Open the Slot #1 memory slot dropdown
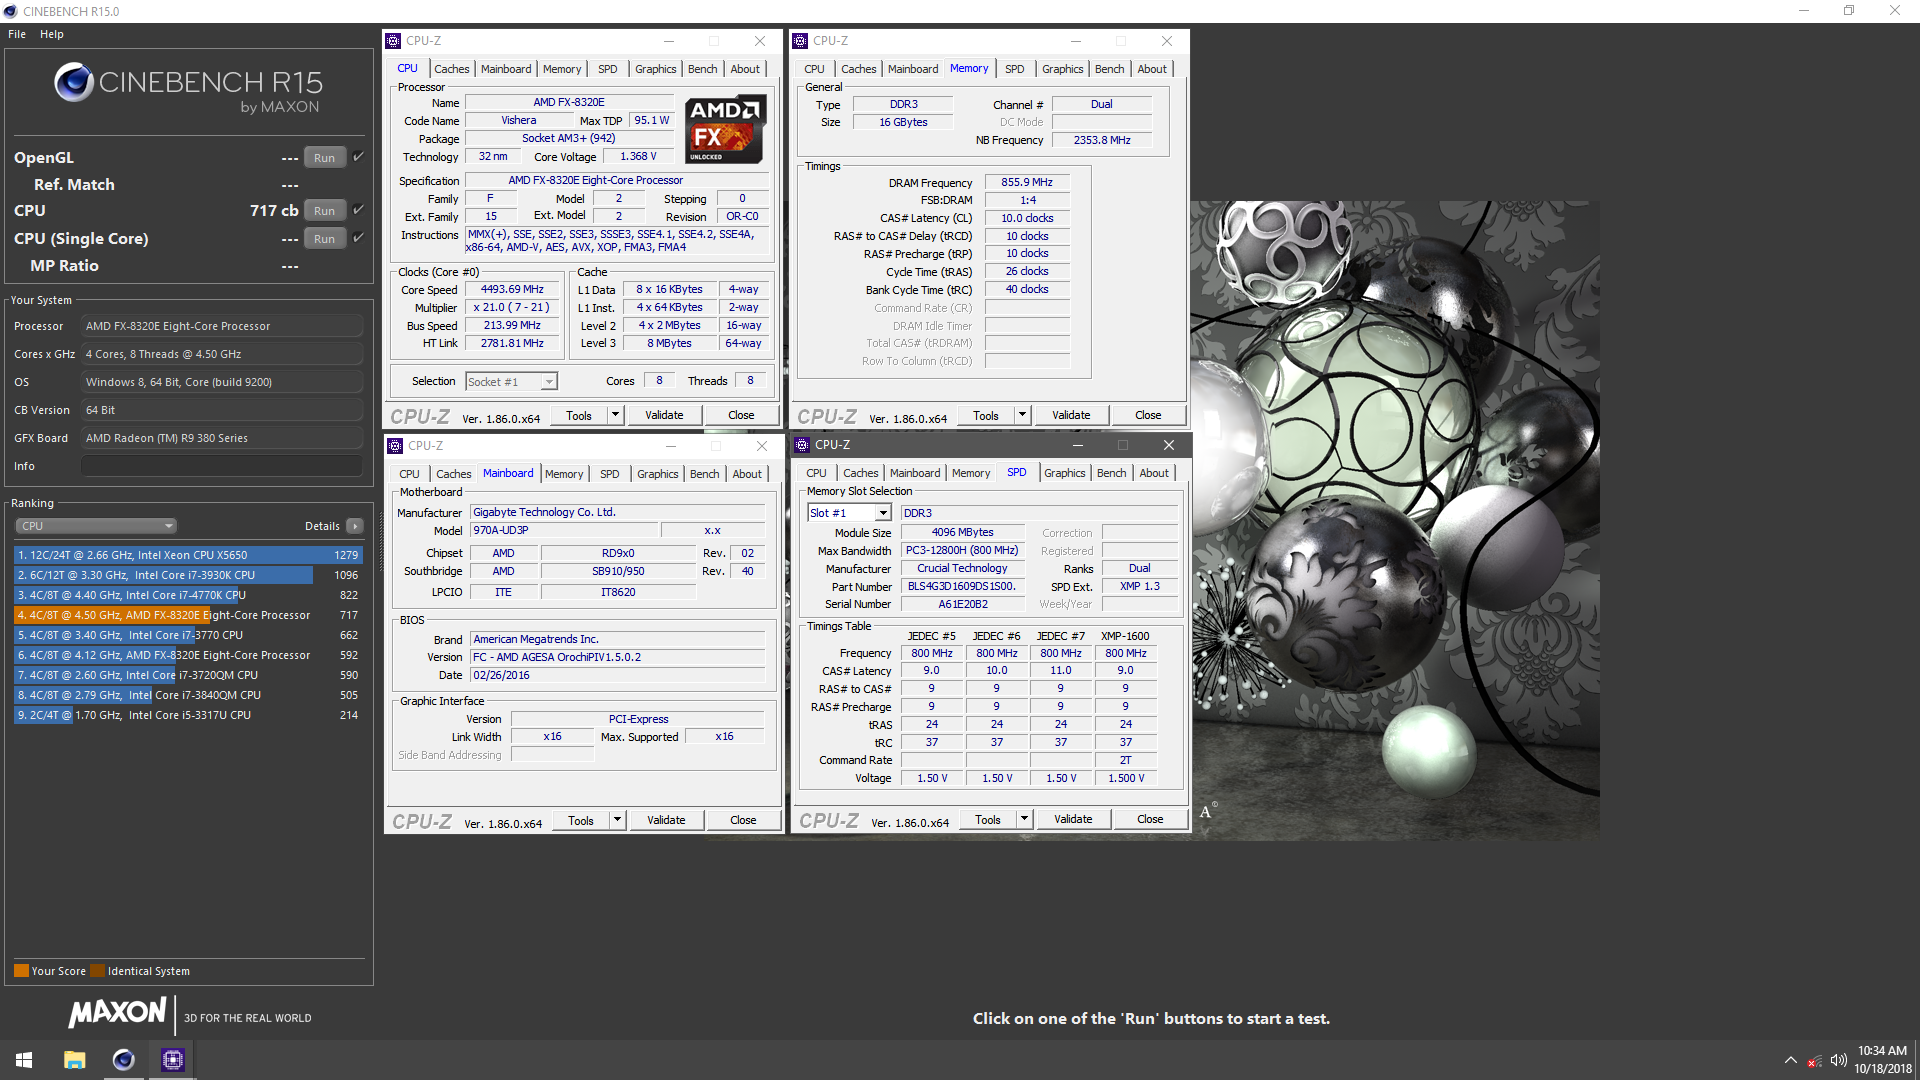This screenshot has height=1080, width=1920. (x=849, y=513)
